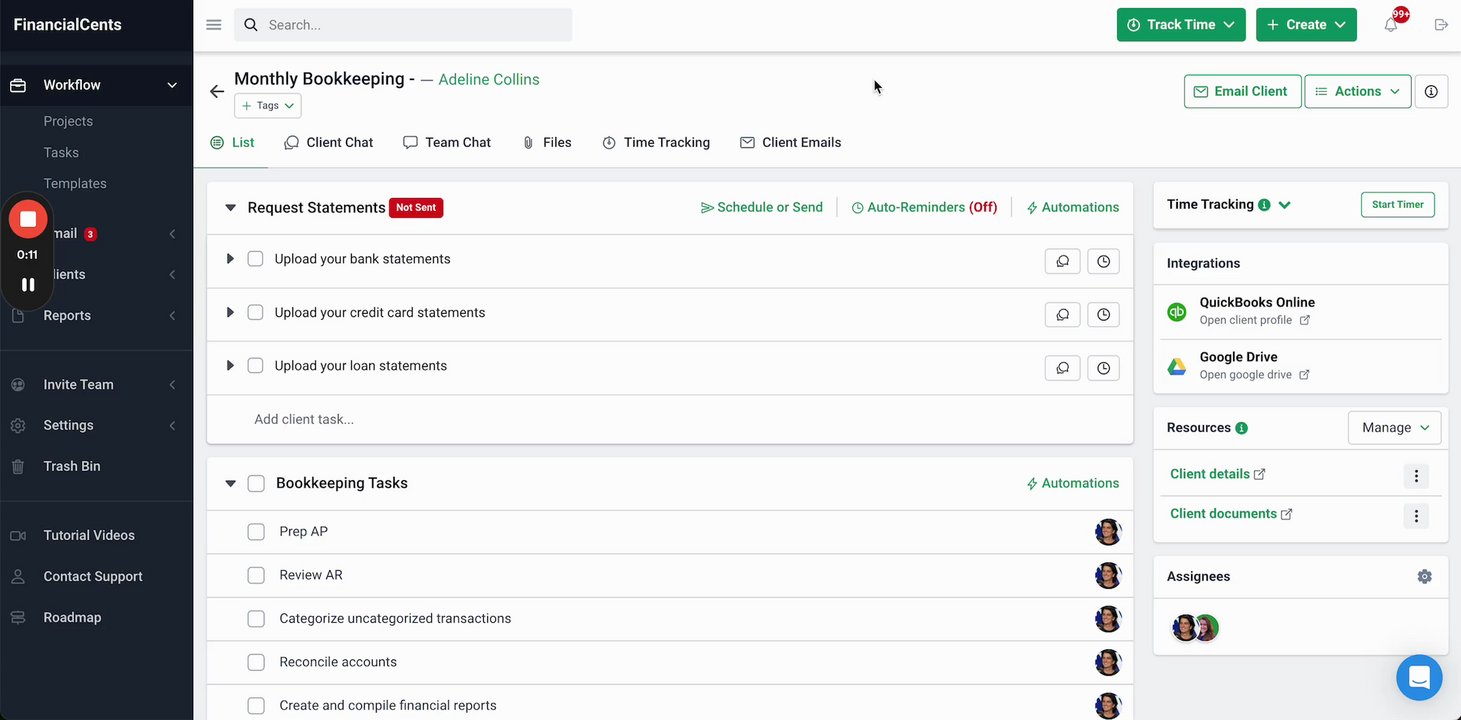Click the project info icon near Actions

point(1431,92)
